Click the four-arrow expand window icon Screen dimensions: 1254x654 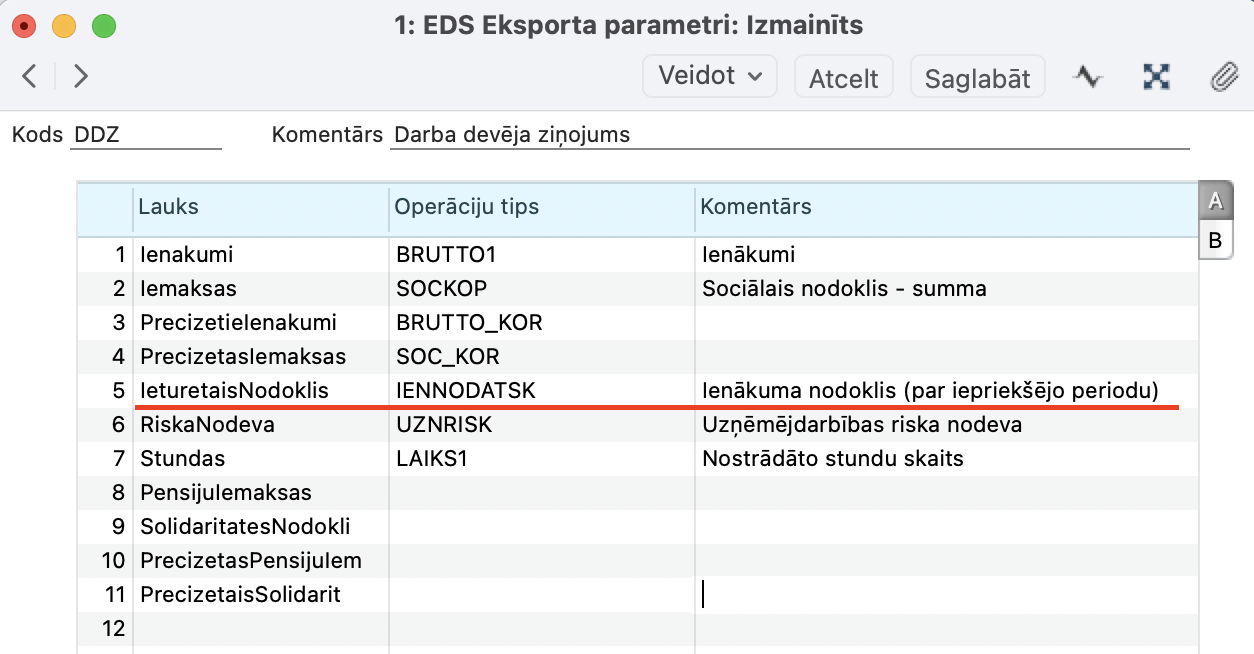1157,77
